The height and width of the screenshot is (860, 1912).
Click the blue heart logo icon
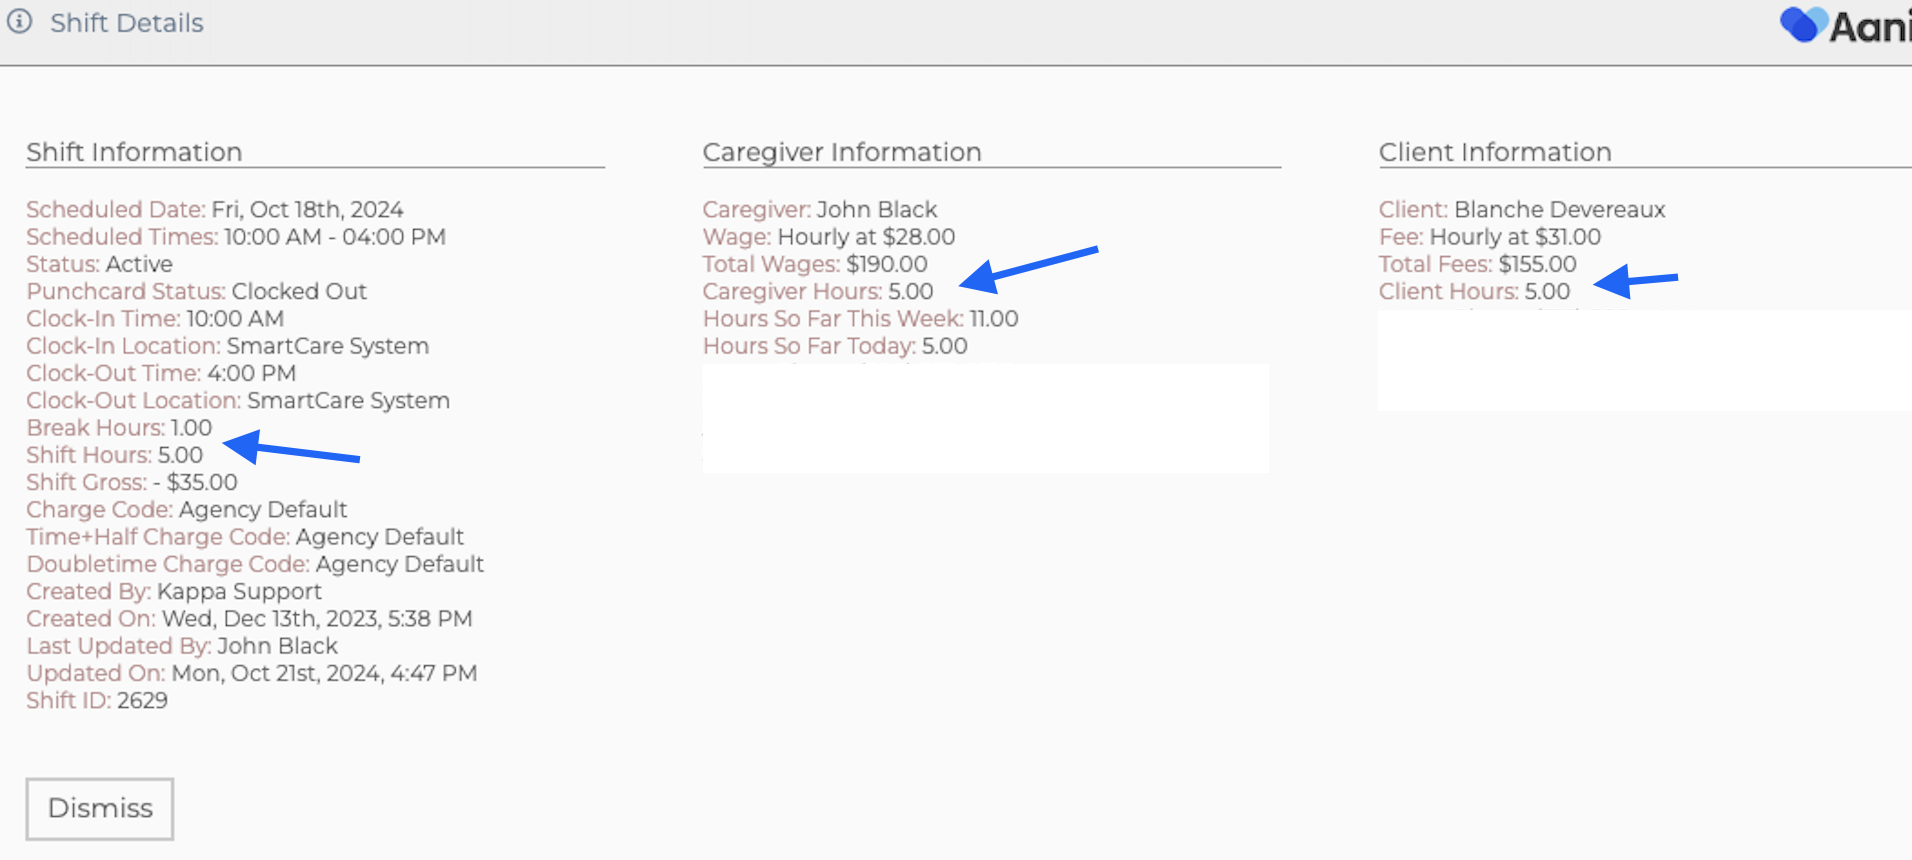pyautogui.click(x=1802, y=25)
